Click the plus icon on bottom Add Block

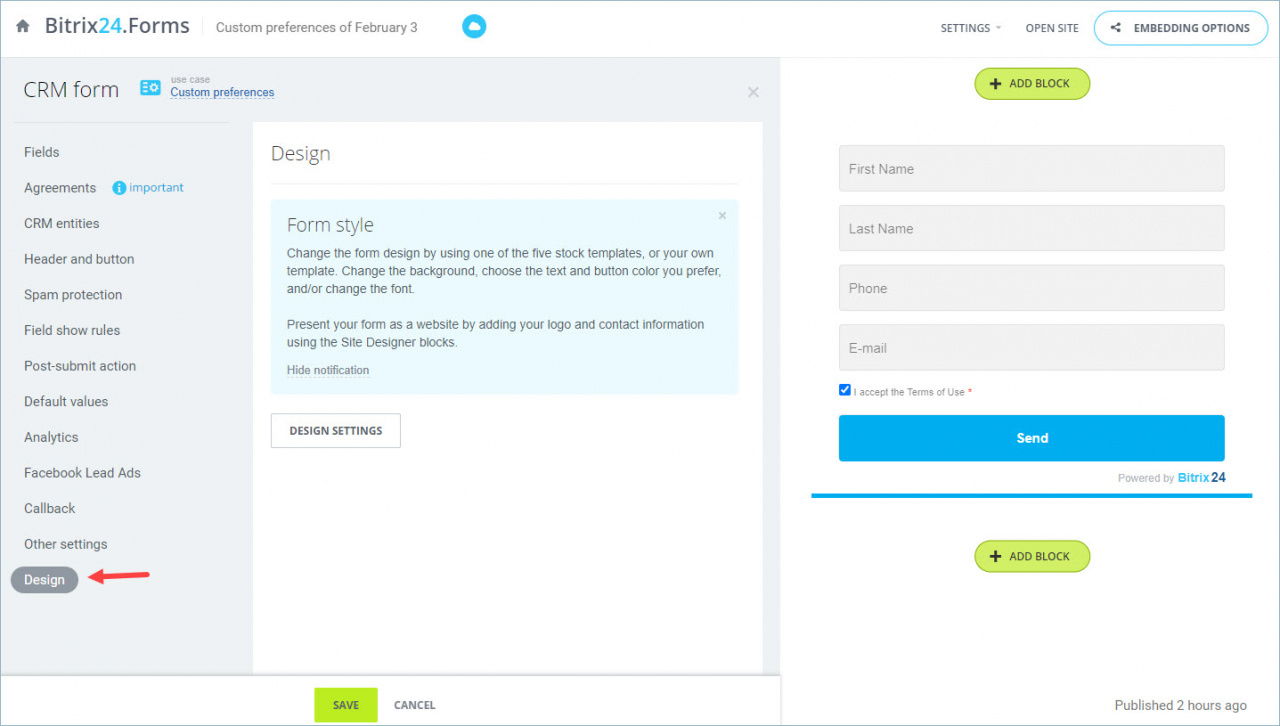click(x=995, y=557)
